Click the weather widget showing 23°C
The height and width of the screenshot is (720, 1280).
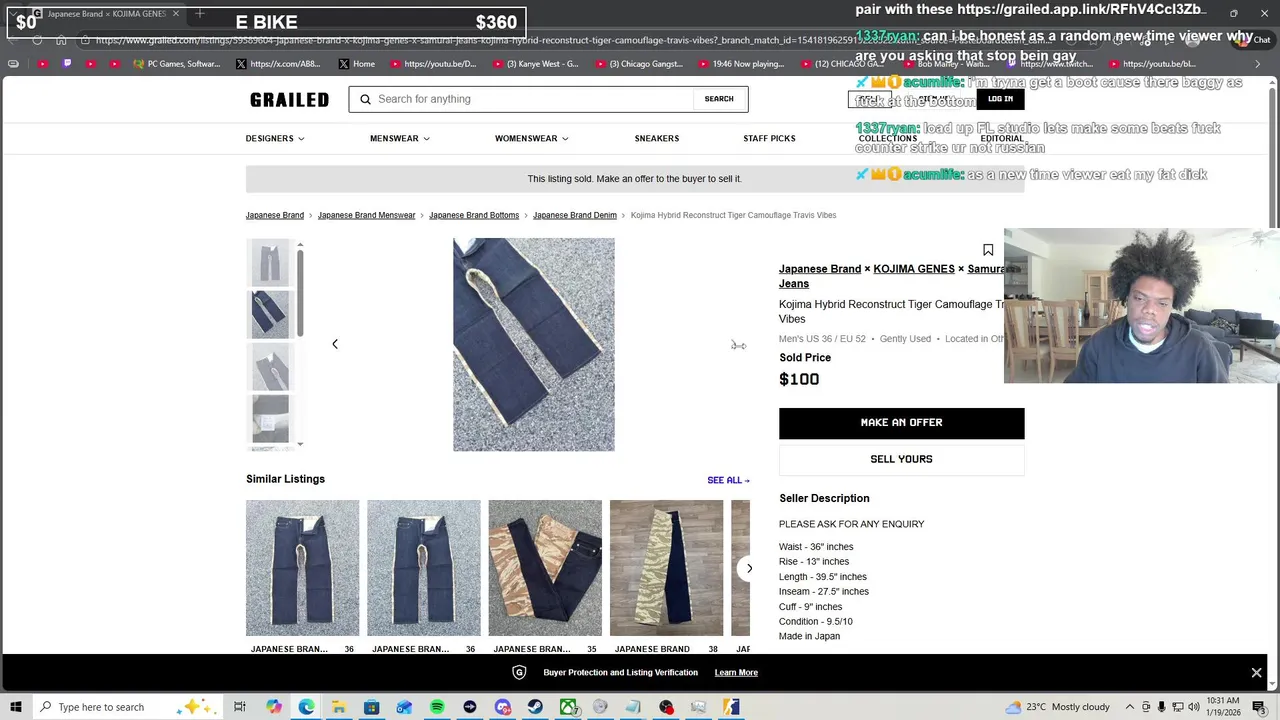pos(1058,707)
